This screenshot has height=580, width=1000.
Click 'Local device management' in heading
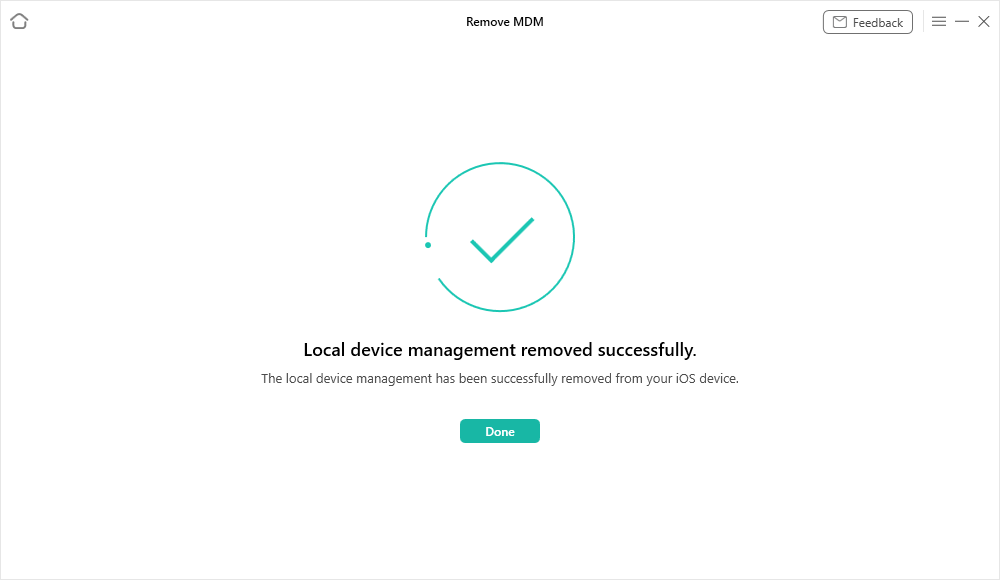(409, 350)
